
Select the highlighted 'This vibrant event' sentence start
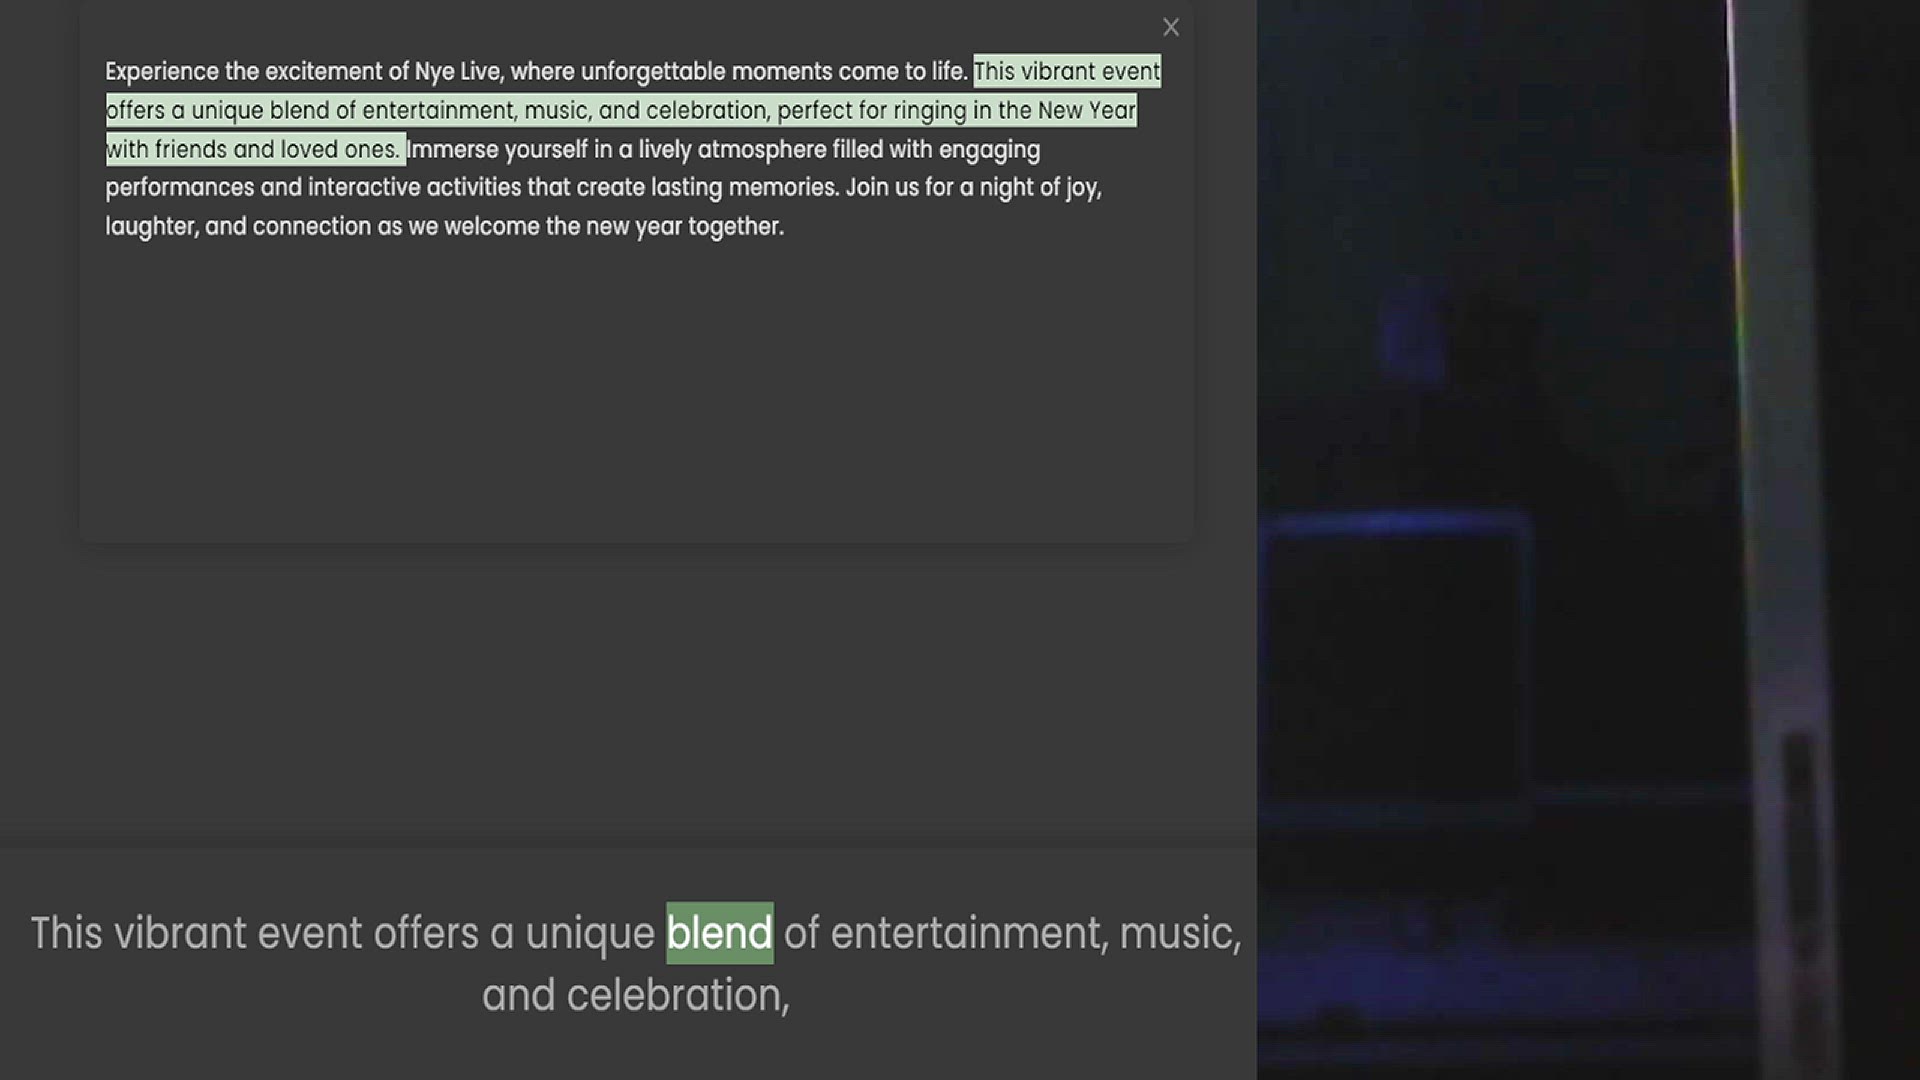click(x=1066, y=72)
